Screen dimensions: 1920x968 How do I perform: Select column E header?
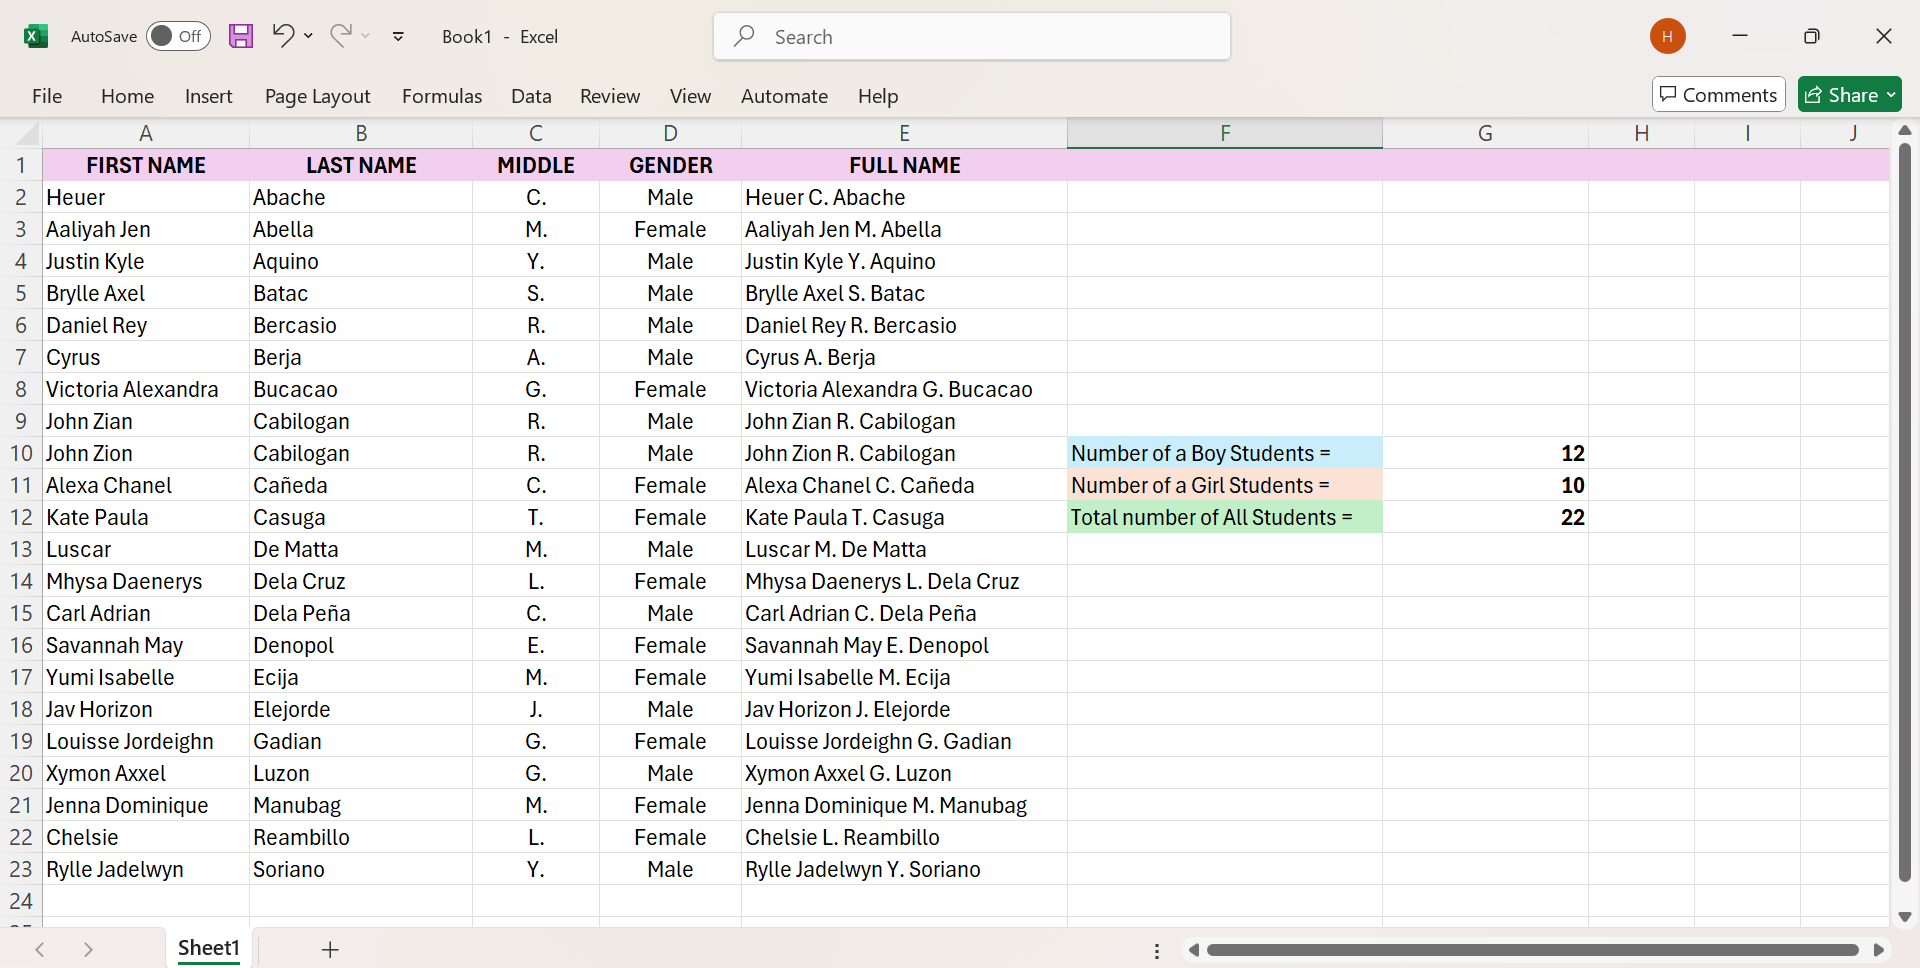coord(904,133)
